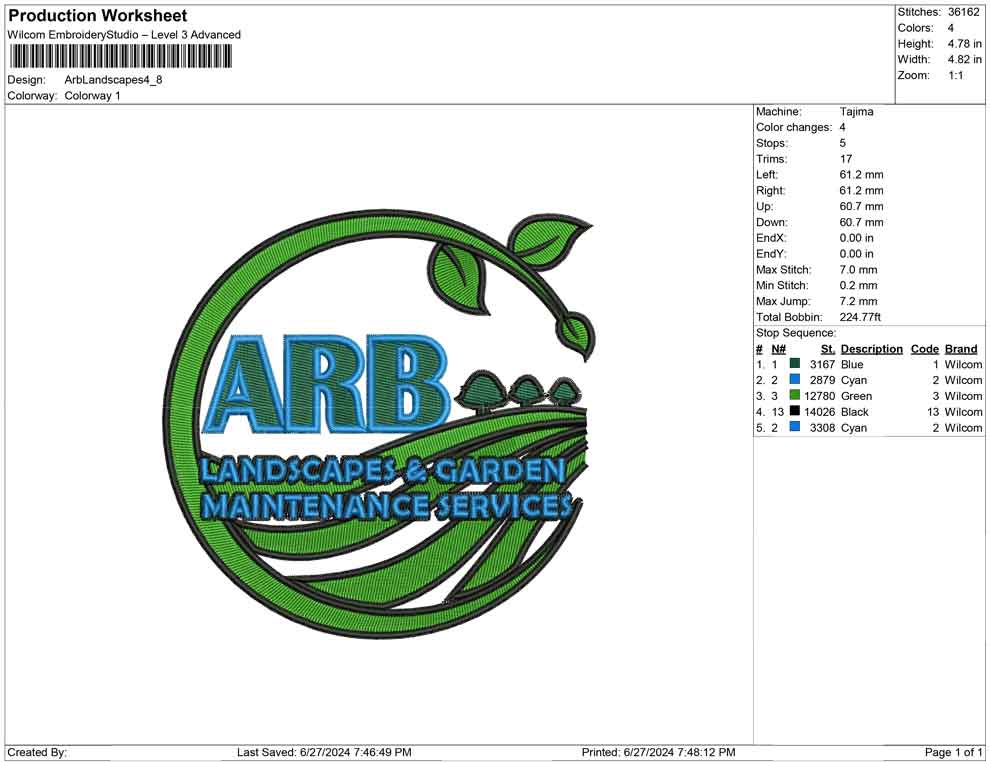Pick the Green thread color swatch
Image resolution: width=990 pixels, height=762 pixels.
coord(795,395)
